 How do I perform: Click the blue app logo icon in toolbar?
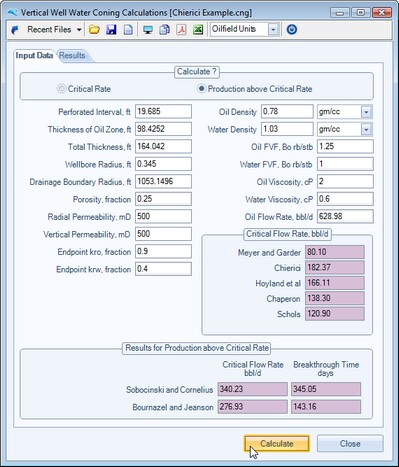15,30
